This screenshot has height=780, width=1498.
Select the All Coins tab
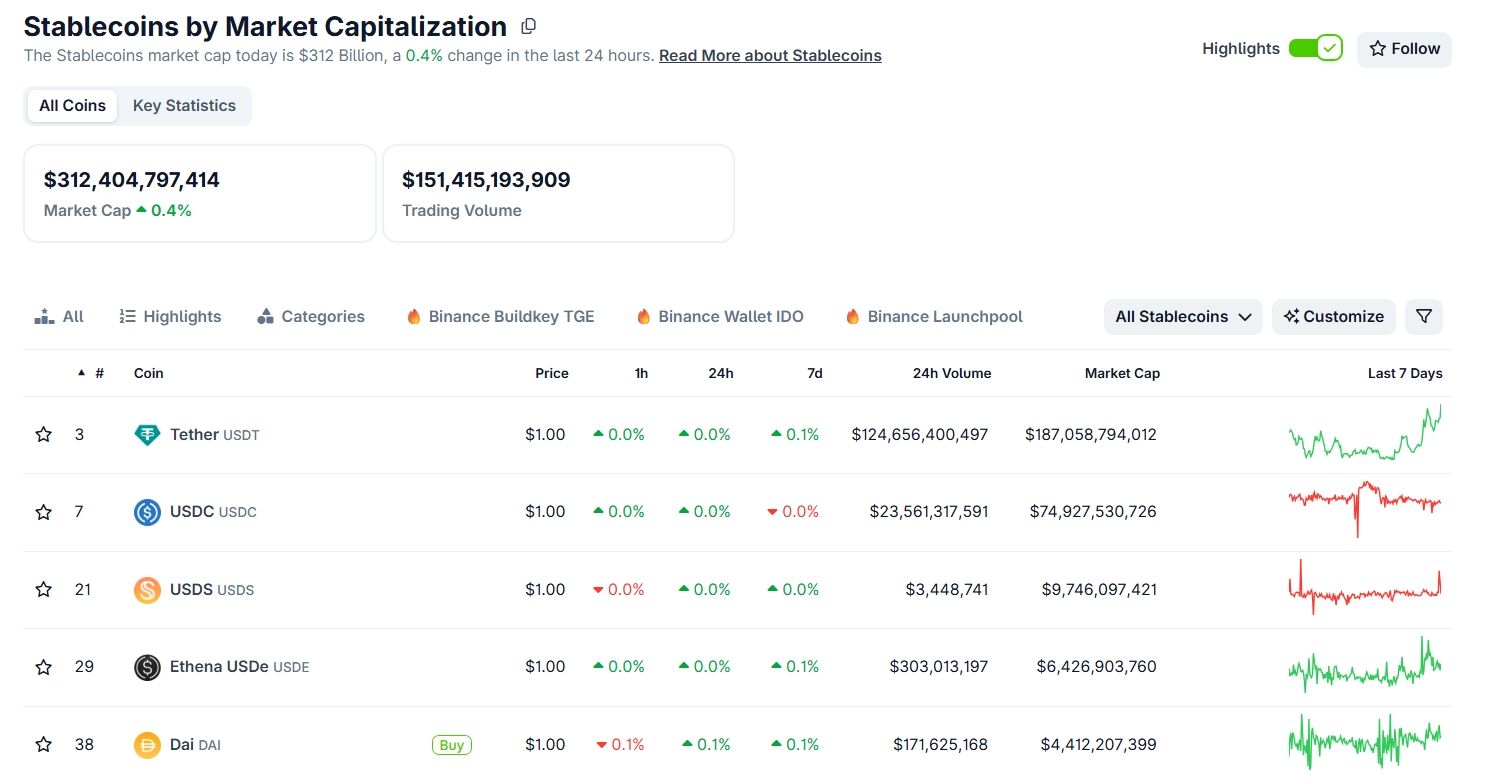coord(71,105)
